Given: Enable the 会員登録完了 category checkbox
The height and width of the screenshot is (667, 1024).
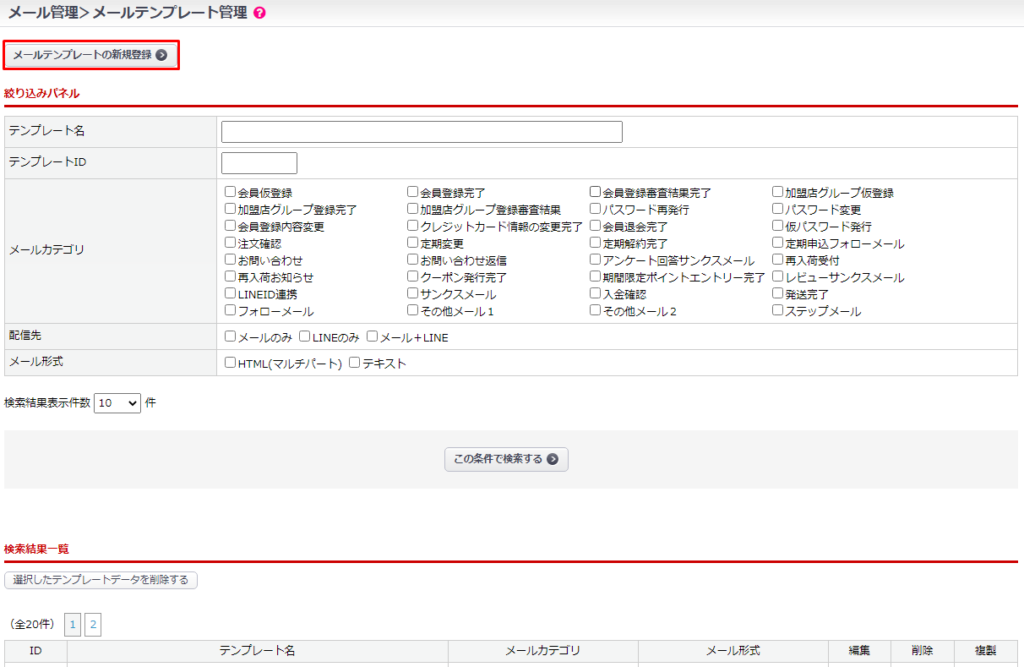Looking at the screenshot, I should click(412, 192).
